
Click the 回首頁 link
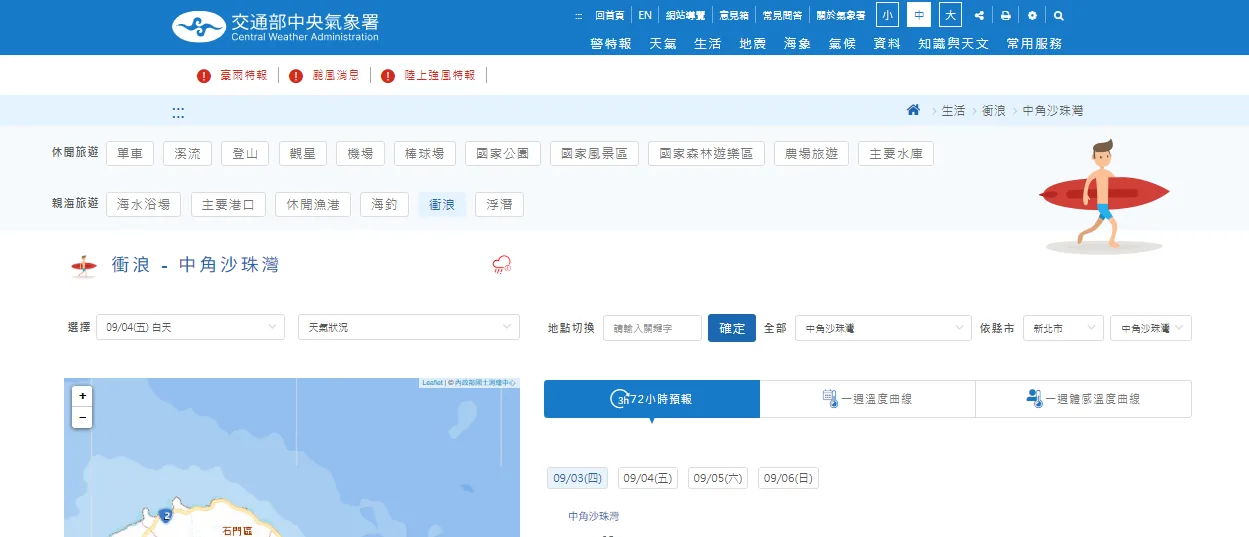pyautogui.click(x=609, y=16)
